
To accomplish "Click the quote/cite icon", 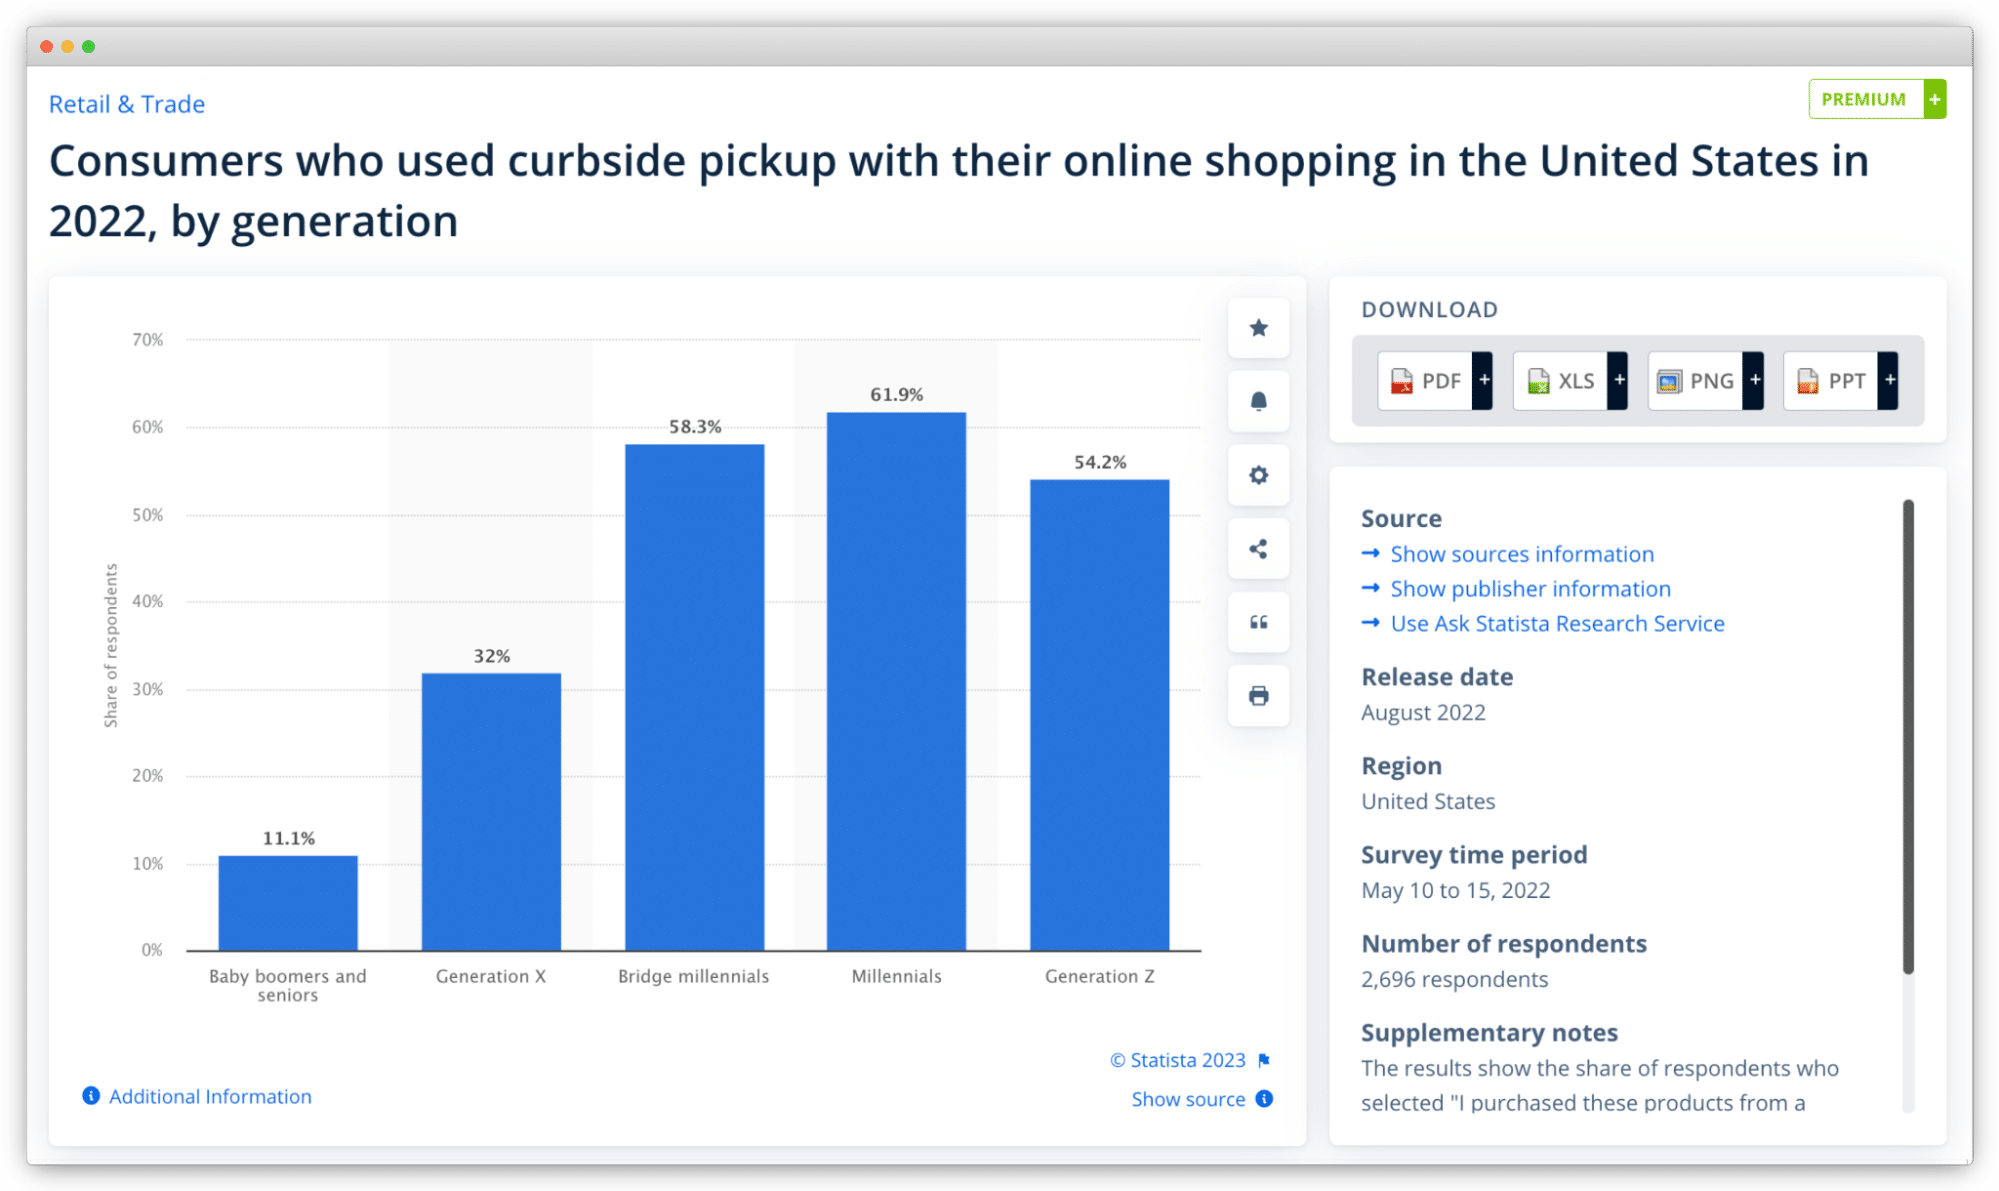I will (1259, 621).
